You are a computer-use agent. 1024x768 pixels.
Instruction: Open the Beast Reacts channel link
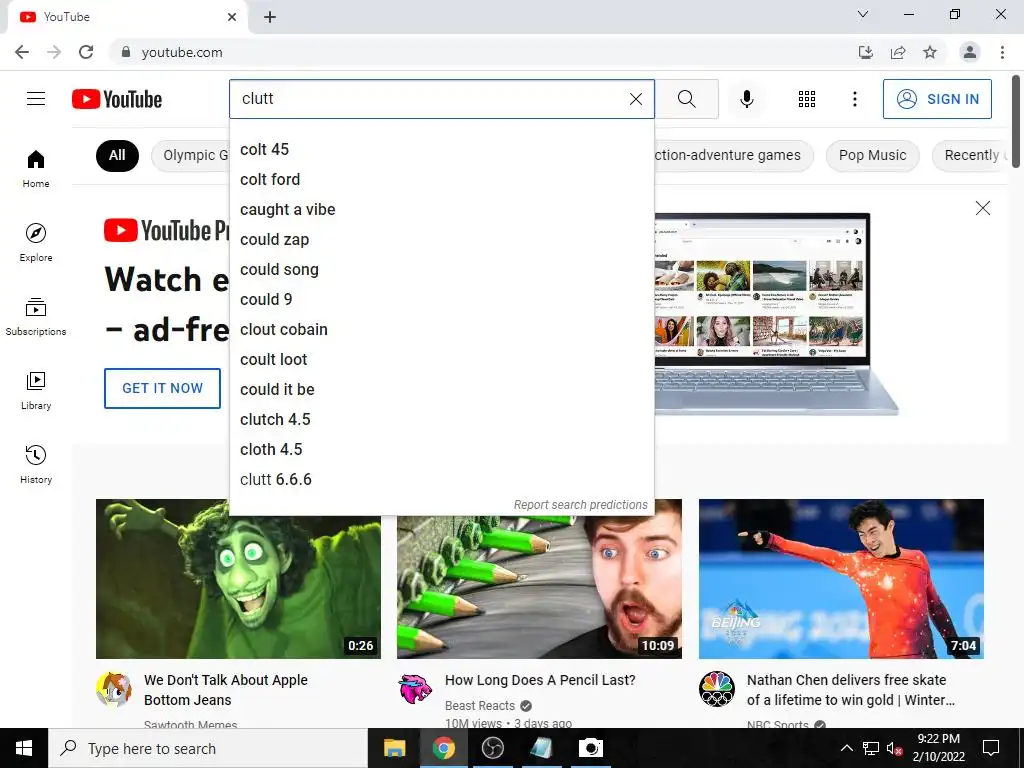coord(480,706)
